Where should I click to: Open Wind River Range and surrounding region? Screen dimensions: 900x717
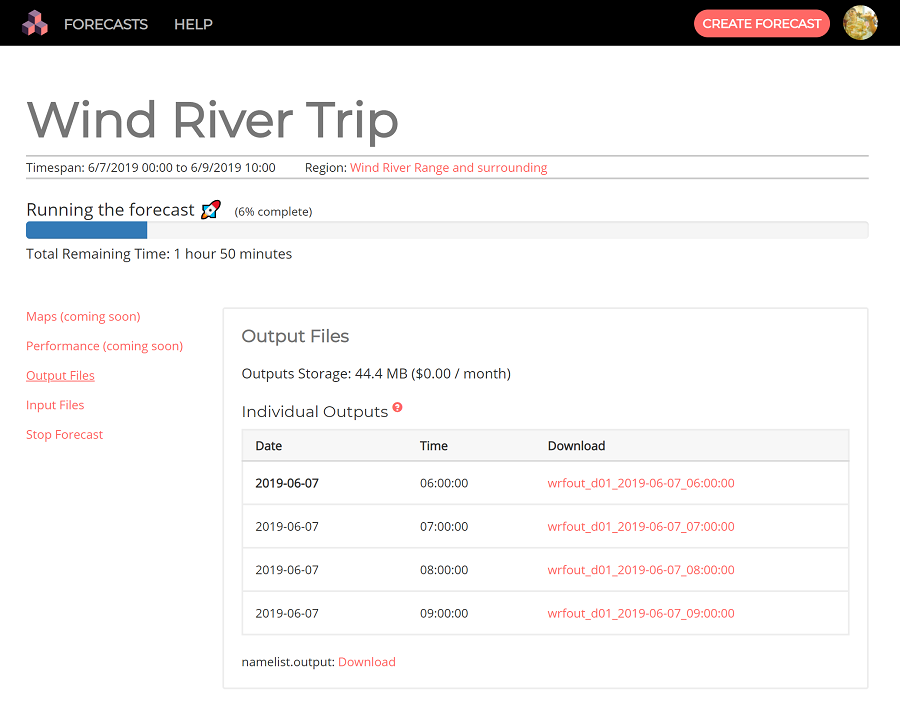click(448, 168)
